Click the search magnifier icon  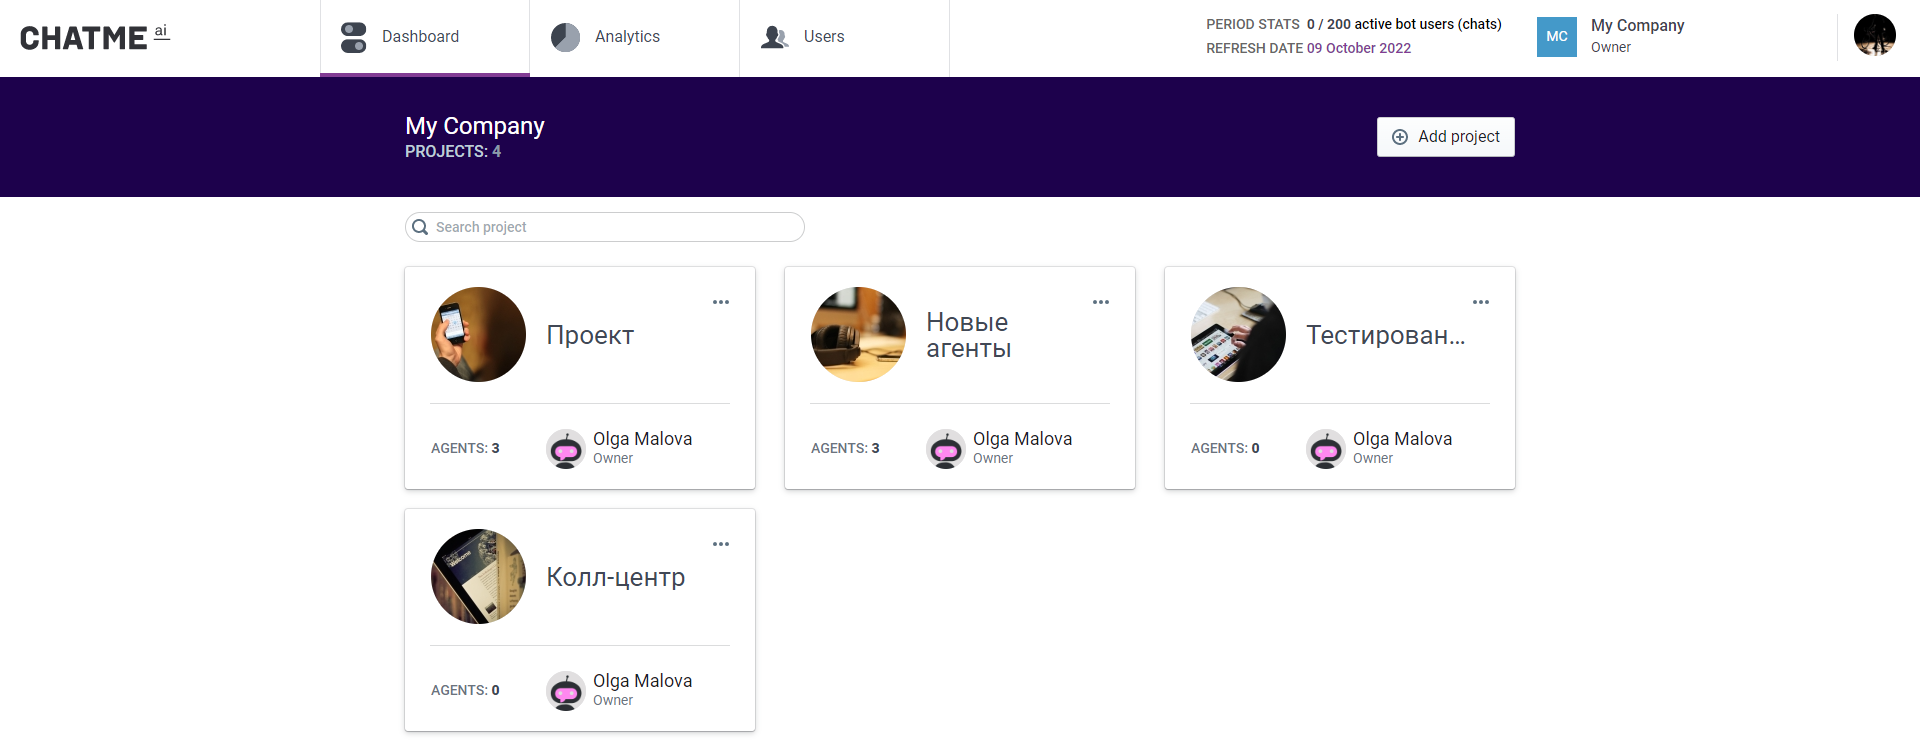[420, 227]
